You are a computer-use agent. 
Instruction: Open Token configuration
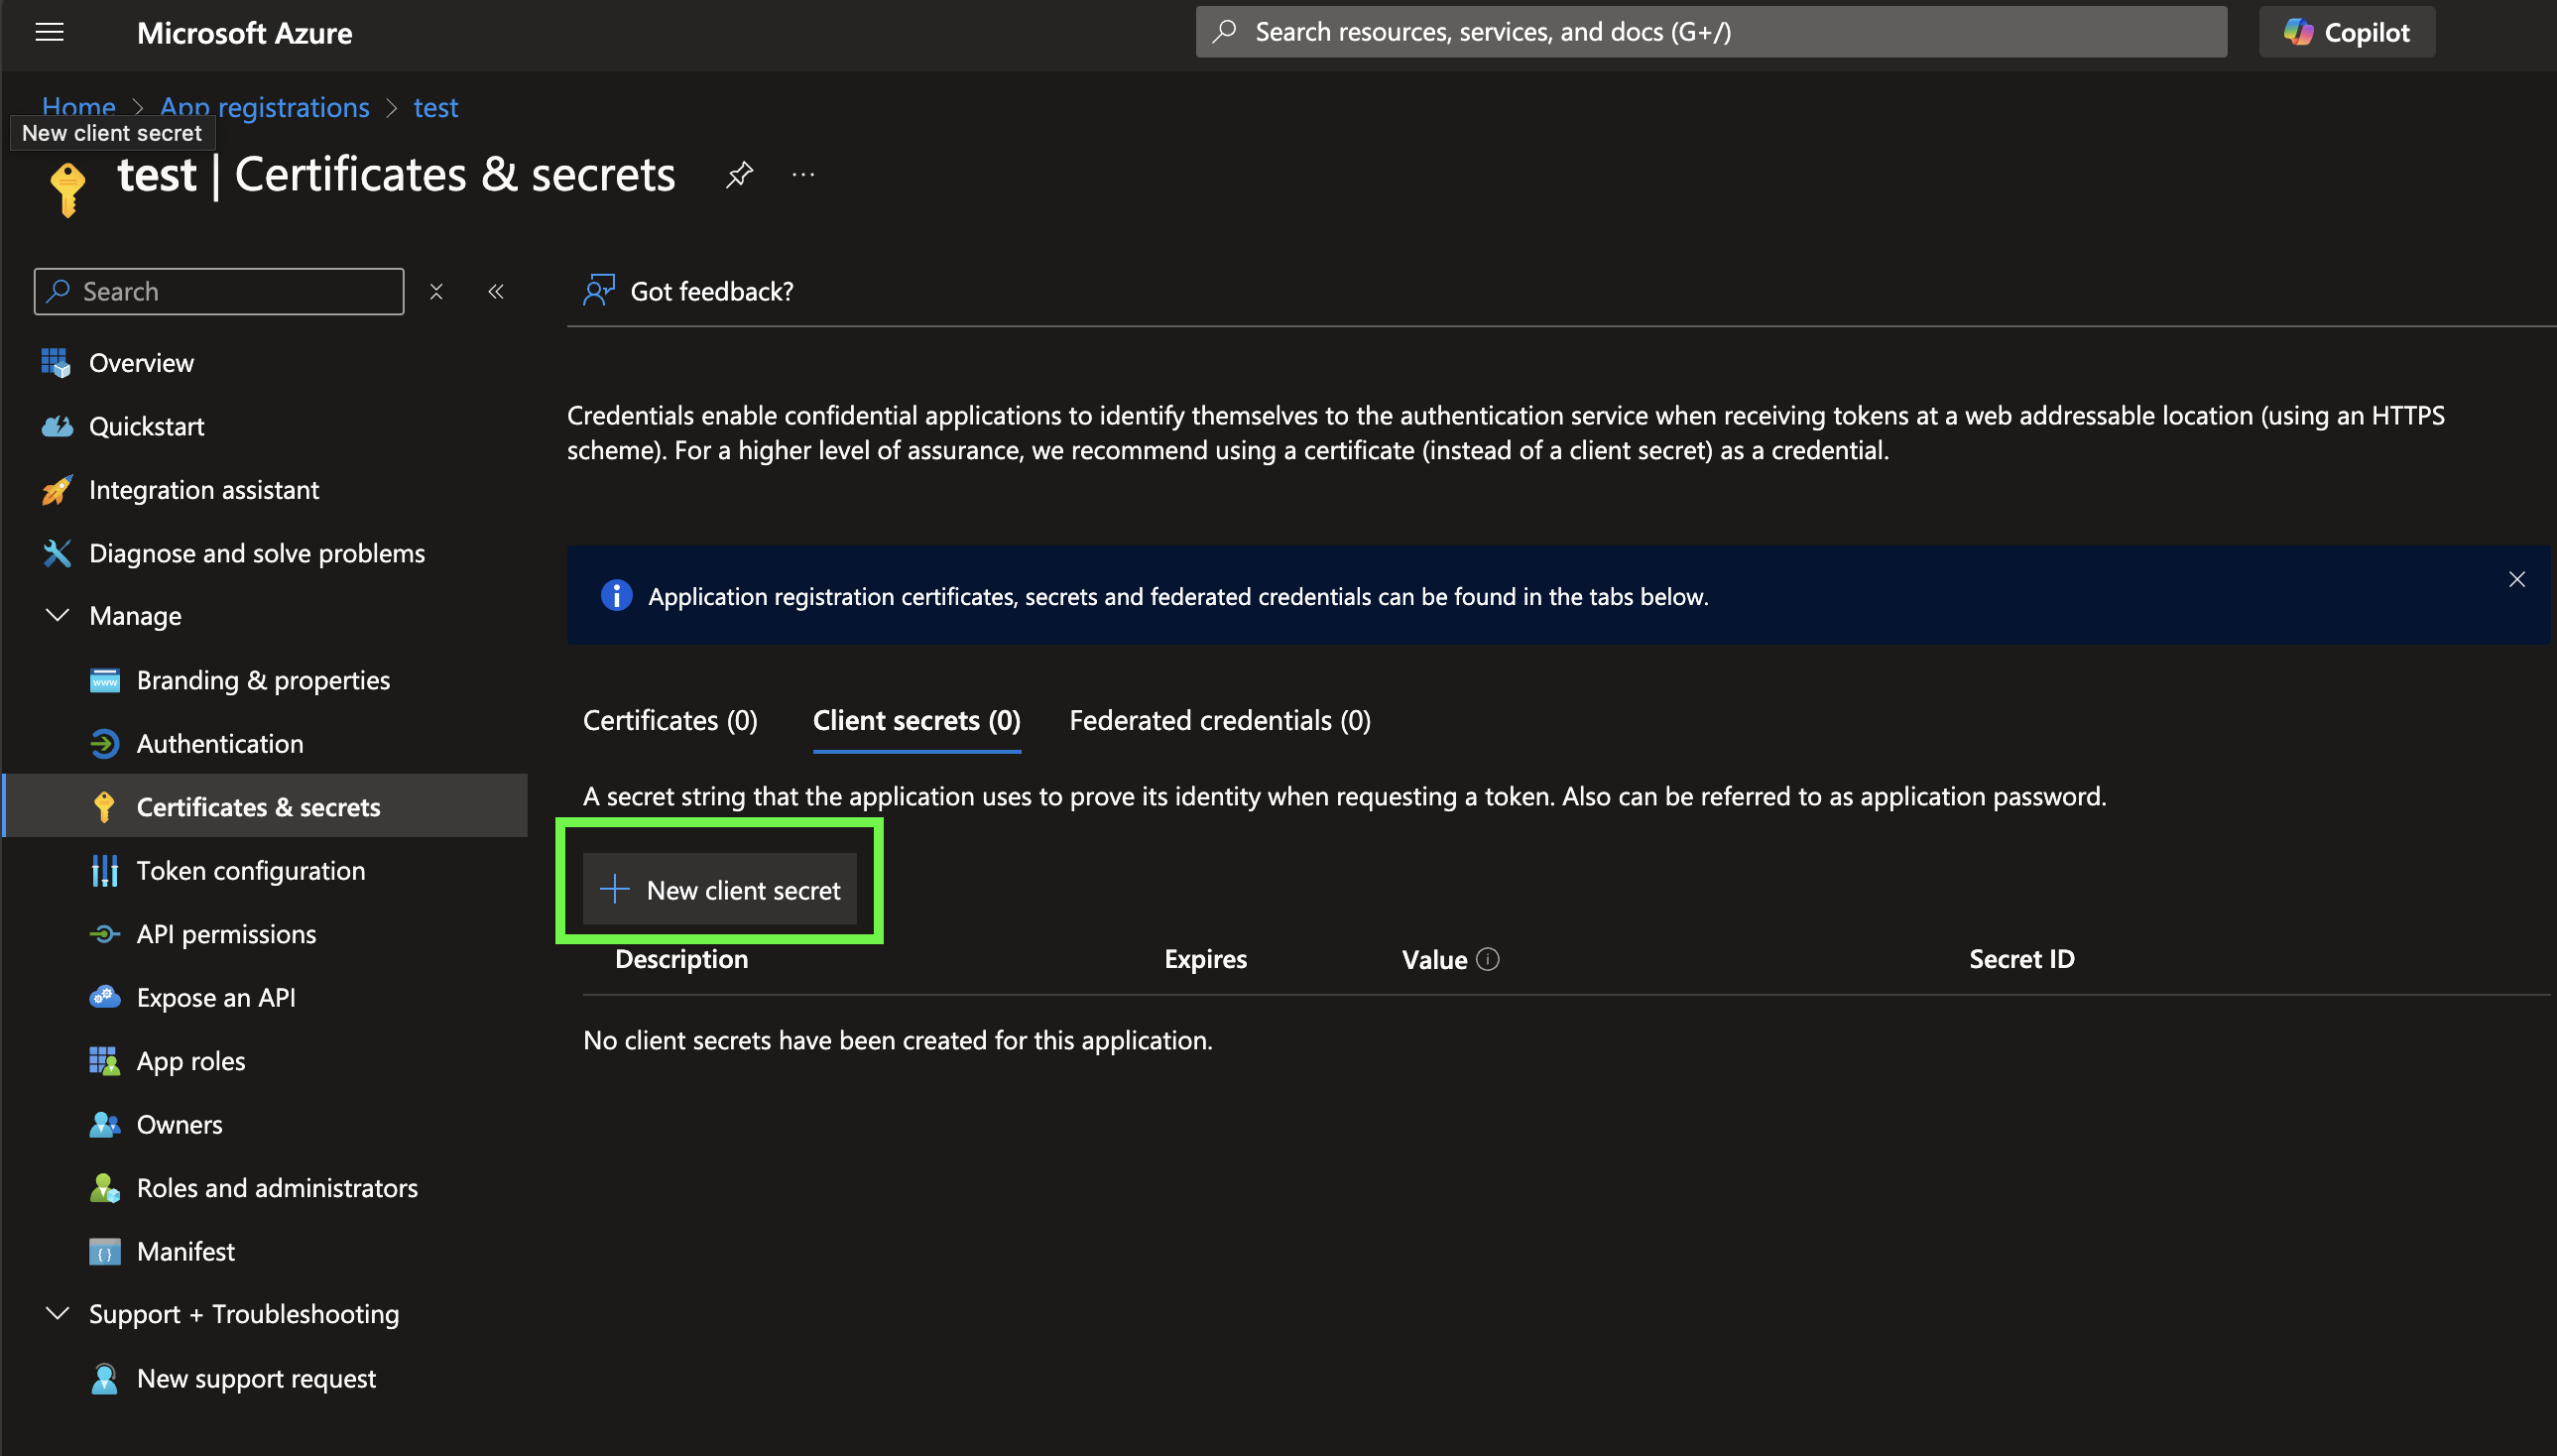(250, 871)
